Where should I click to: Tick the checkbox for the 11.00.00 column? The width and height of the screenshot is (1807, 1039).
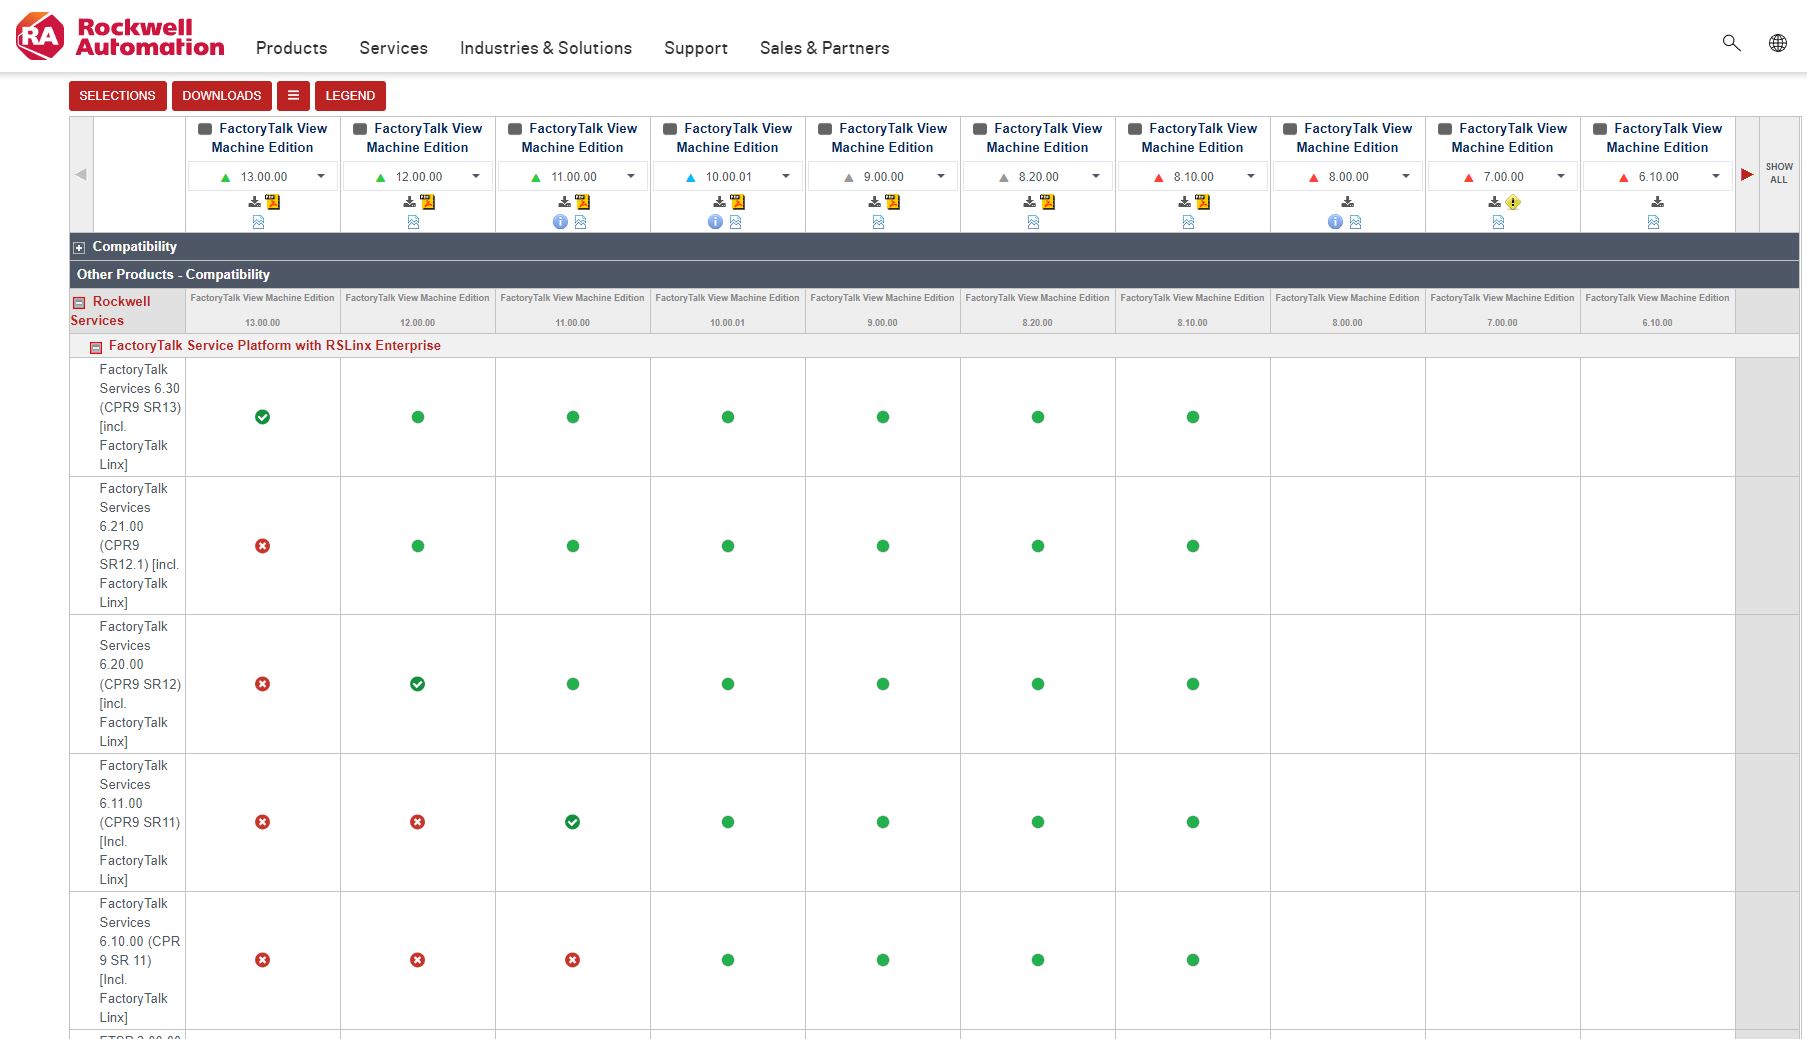[x=515, y=129]
